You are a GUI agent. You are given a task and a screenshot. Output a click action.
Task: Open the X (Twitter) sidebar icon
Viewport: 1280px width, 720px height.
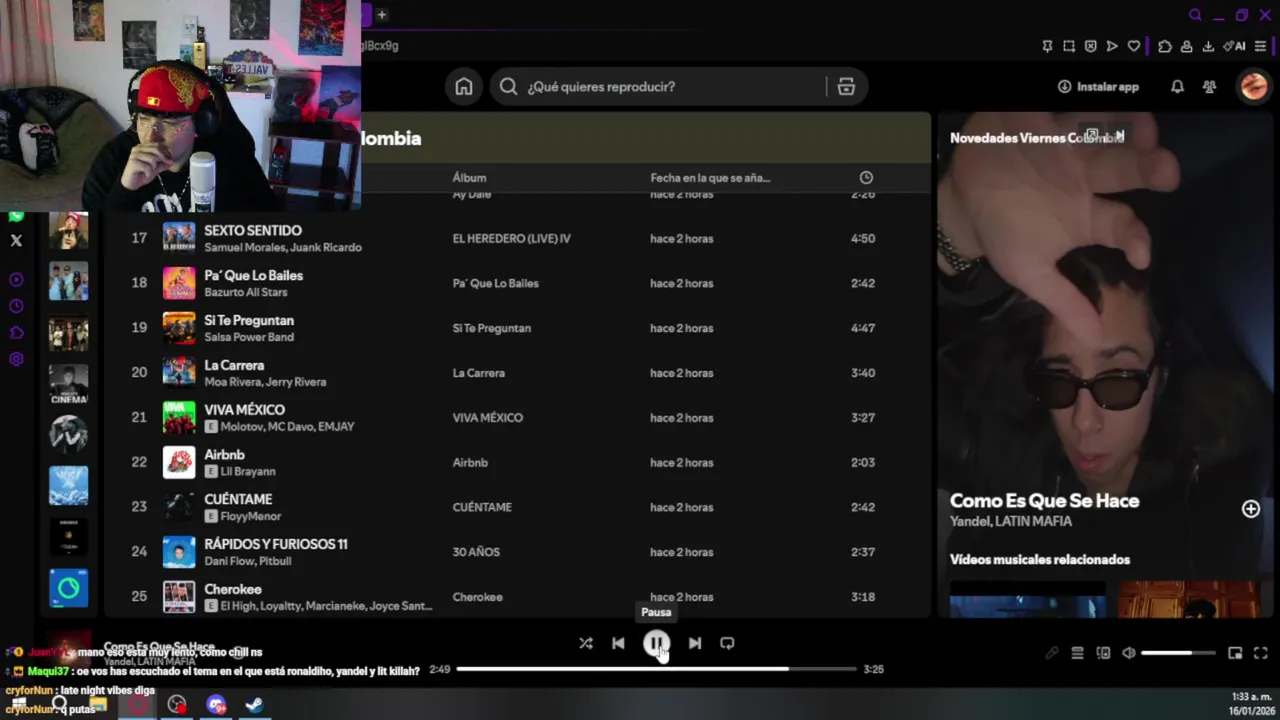pyautogui.click(x=16, y=240)
